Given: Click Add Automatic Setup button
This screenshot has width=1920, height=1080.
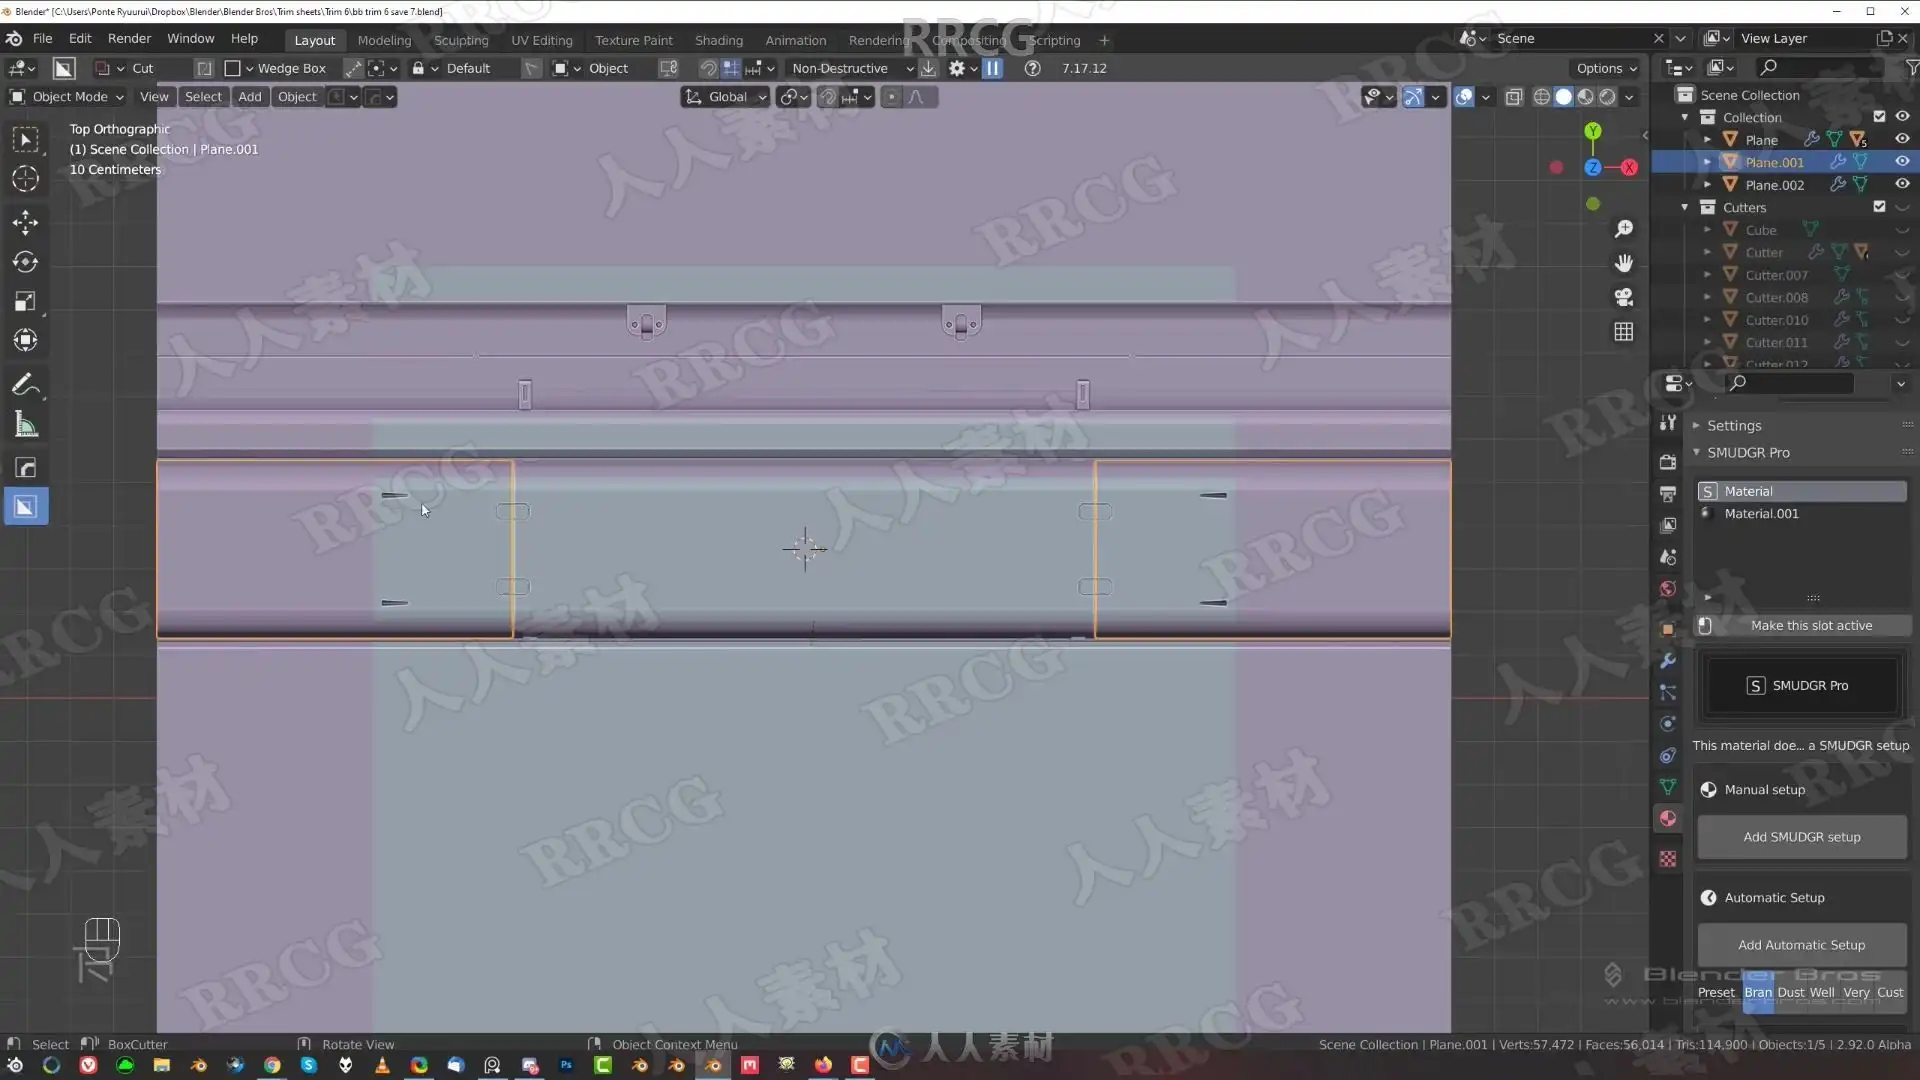Looking at the screenshot, I should click(x=1801, y=945).
